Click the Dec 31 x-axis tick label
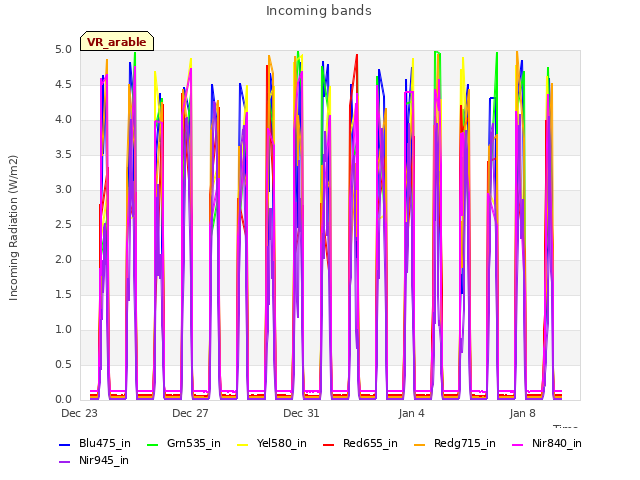Screen dimensions: 640x480 [x=301, y=413]
